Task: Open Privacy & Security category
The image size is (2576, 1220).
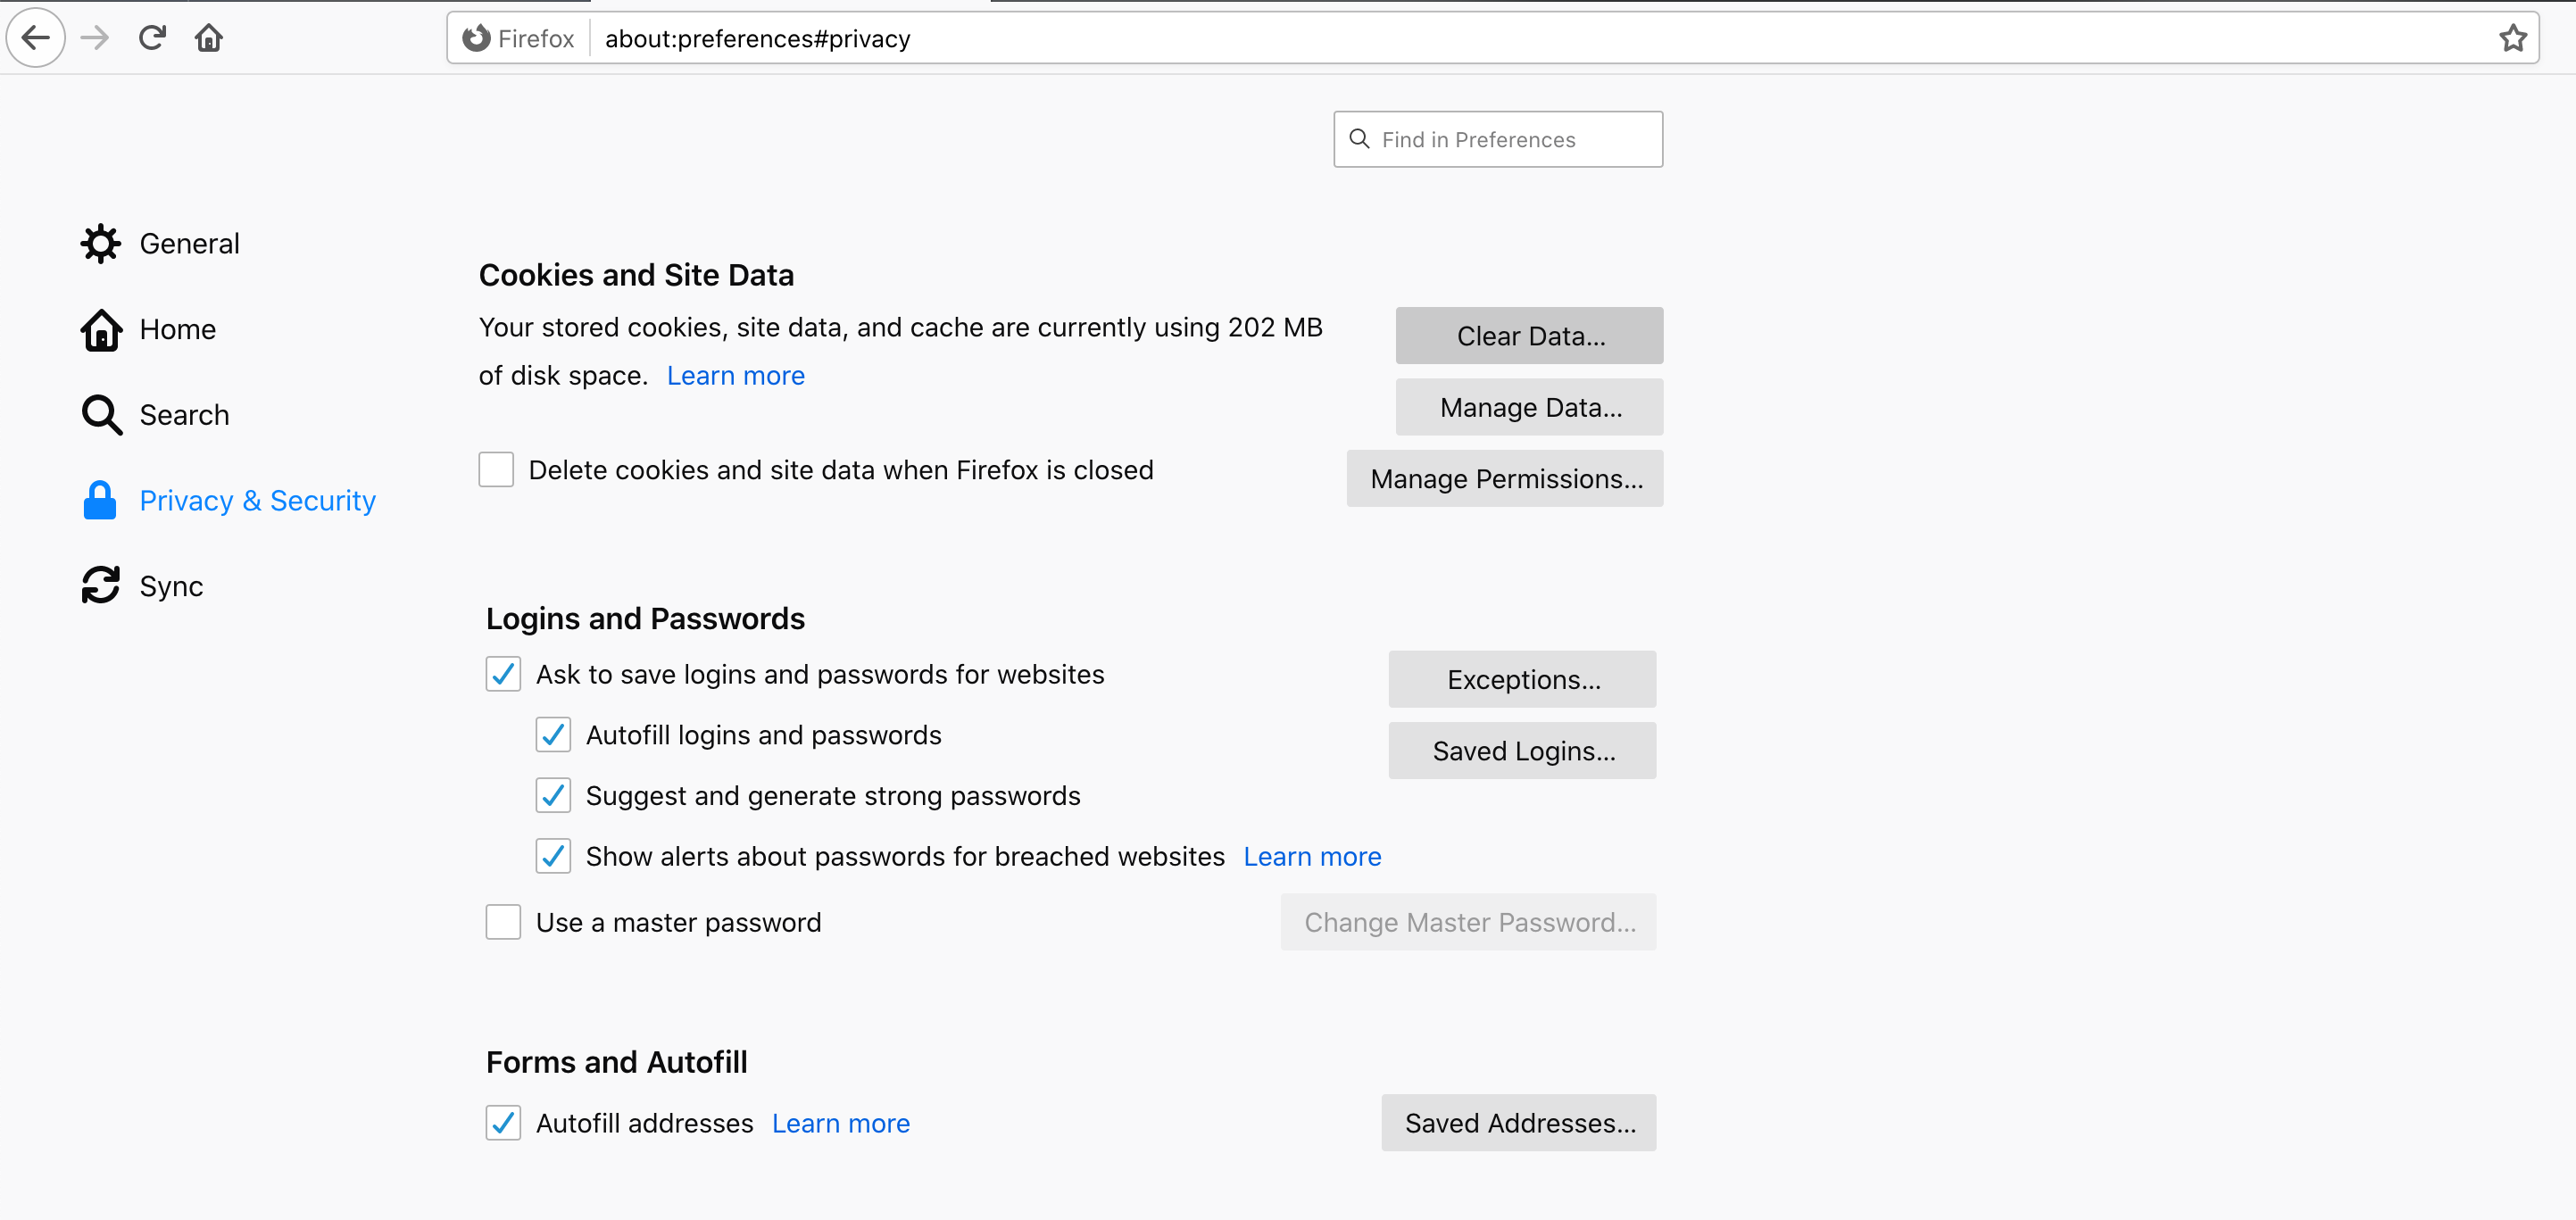Action: (x=257, y=500)
